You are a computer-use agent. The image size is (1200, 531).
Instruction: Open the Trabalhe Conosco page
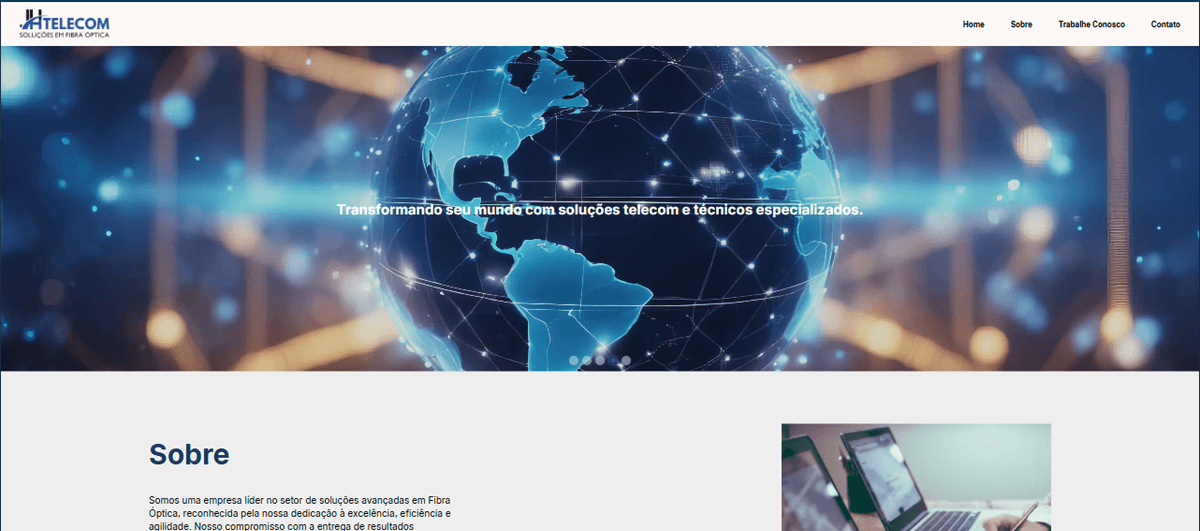(1091, 24)
